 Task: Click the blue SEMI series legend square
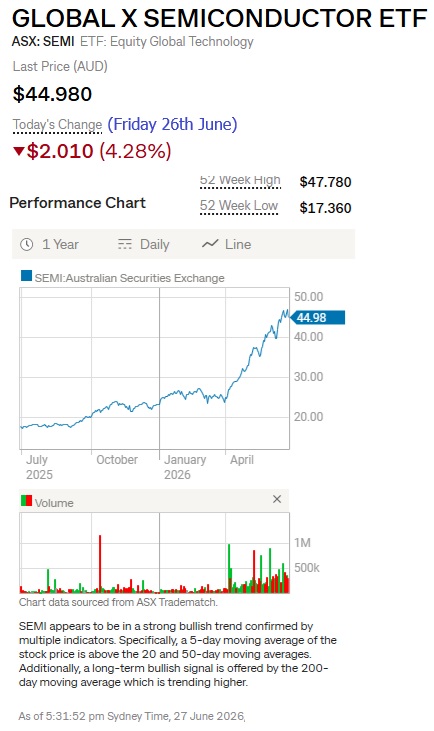[27, 276]
